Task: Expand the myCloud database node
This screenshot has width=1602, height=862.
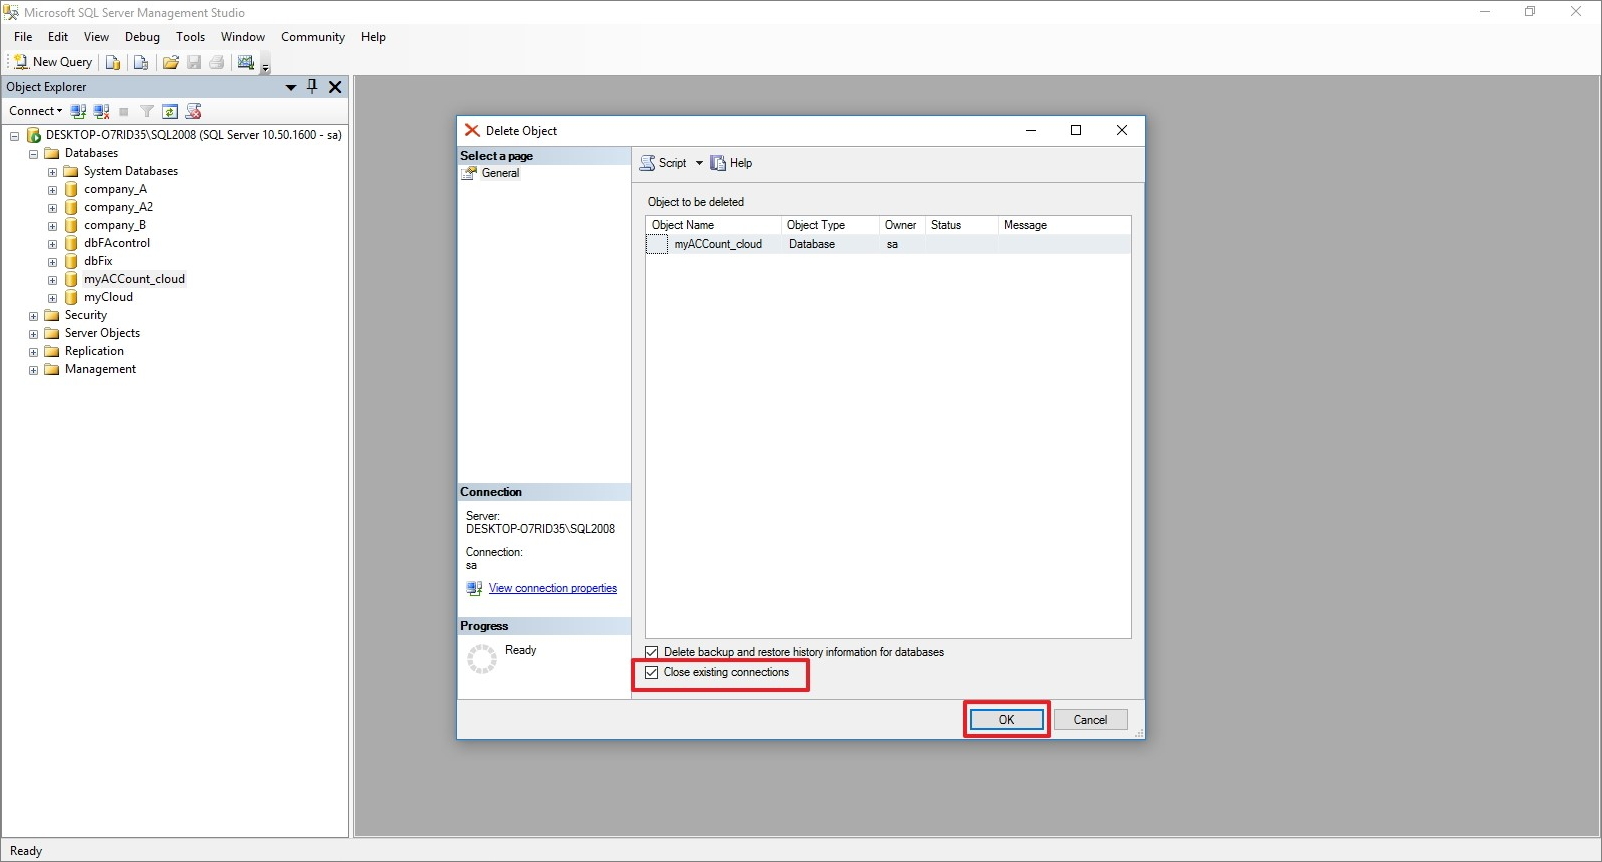Action: pos(52,298)
